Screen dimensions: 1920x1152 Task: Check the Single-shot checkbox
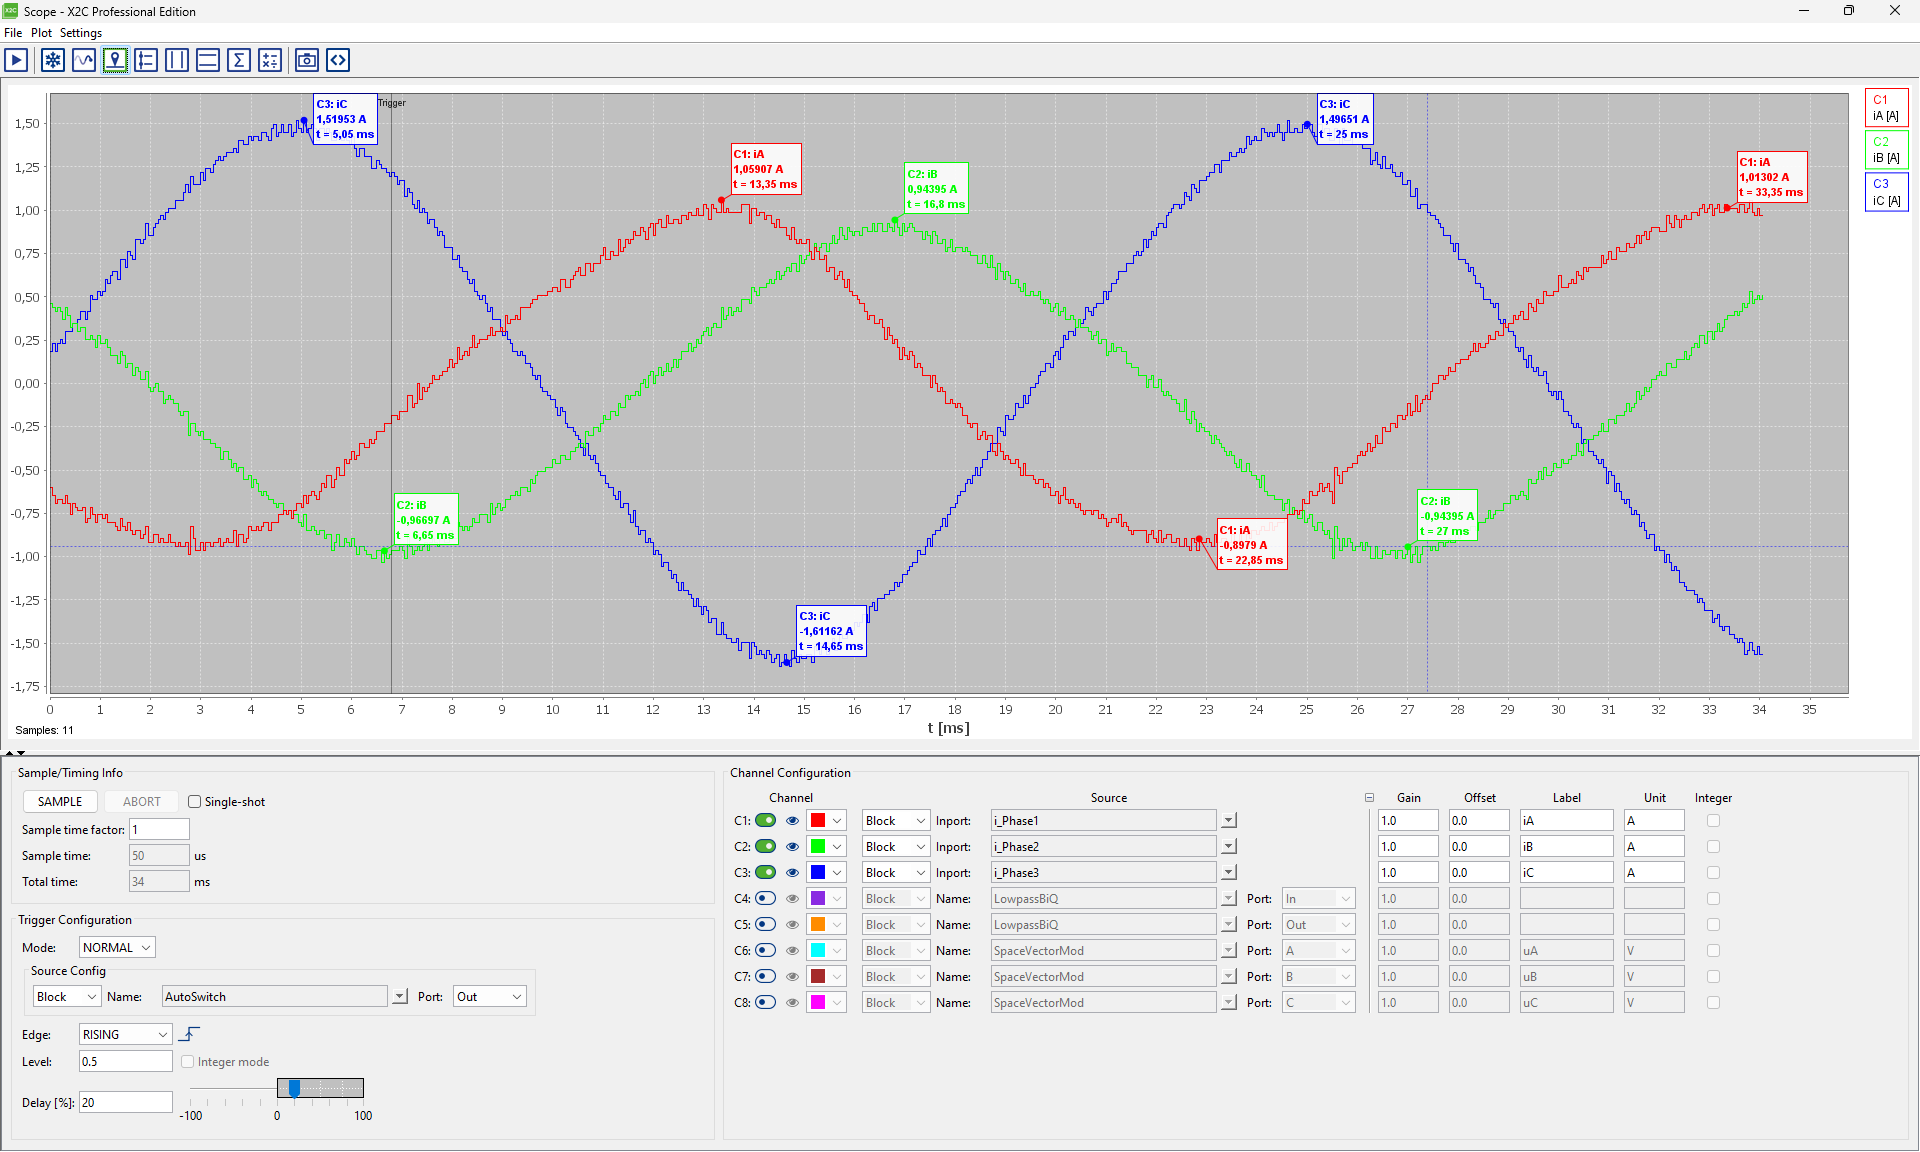tap(194, 802)
